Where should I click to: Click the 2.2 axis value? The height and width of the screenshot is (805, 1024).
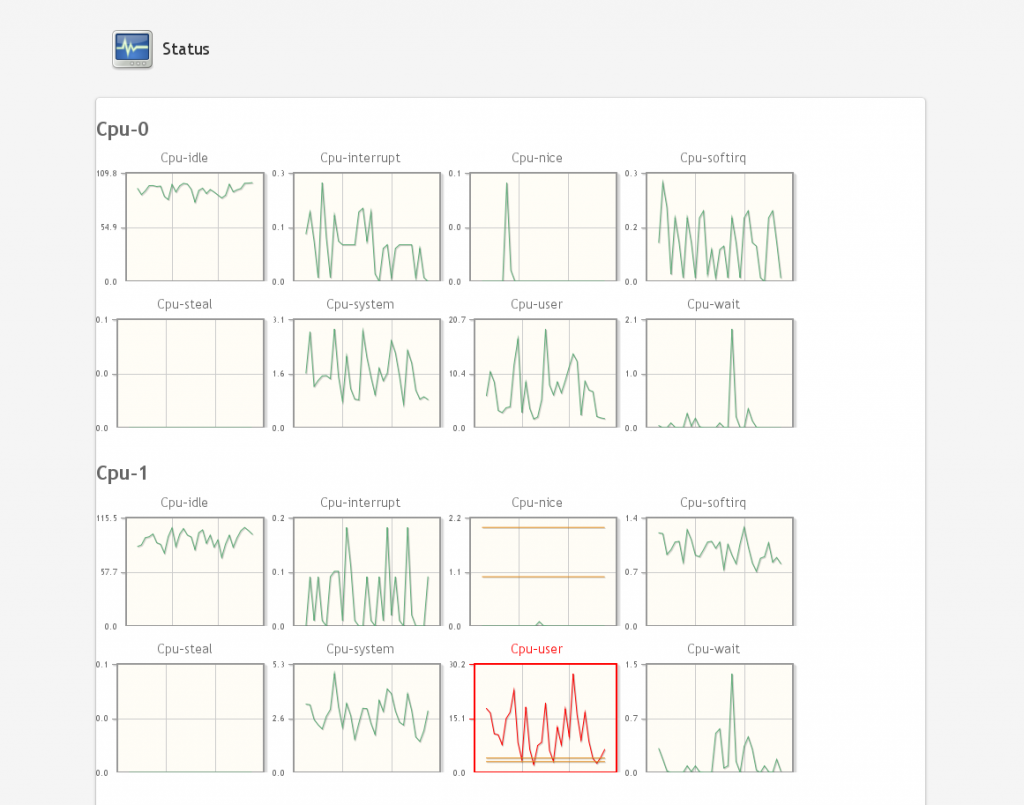pyautogui.click(x=455, y=518)
